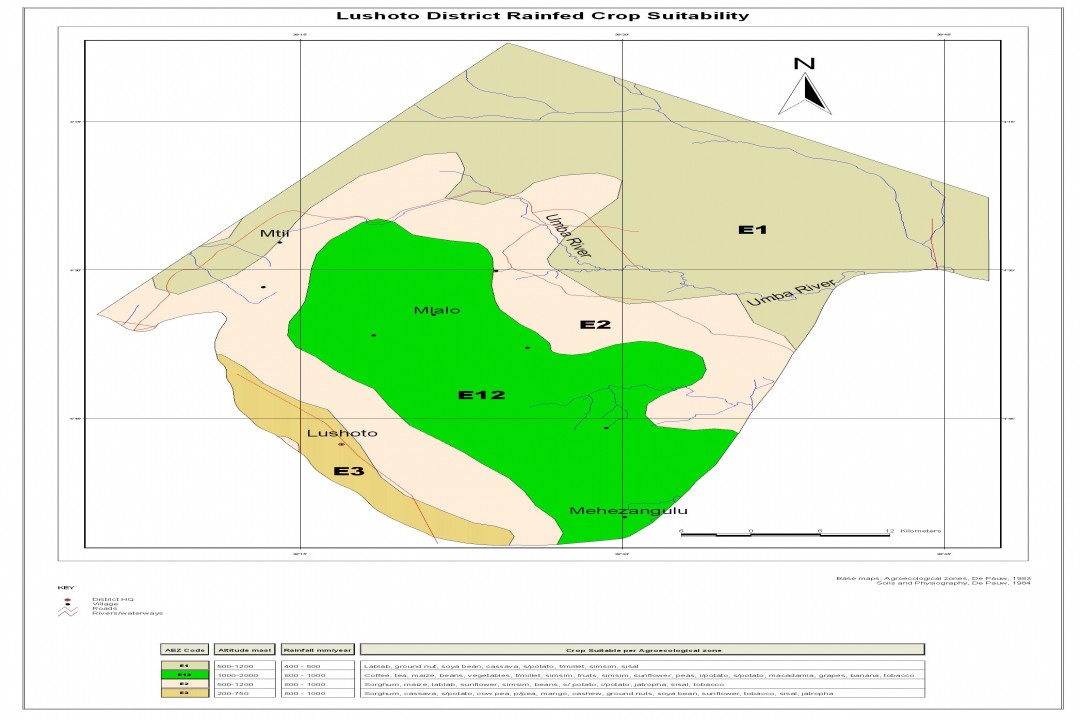Select the Lushoto district HQ marker on map

(x=341, y=444)
